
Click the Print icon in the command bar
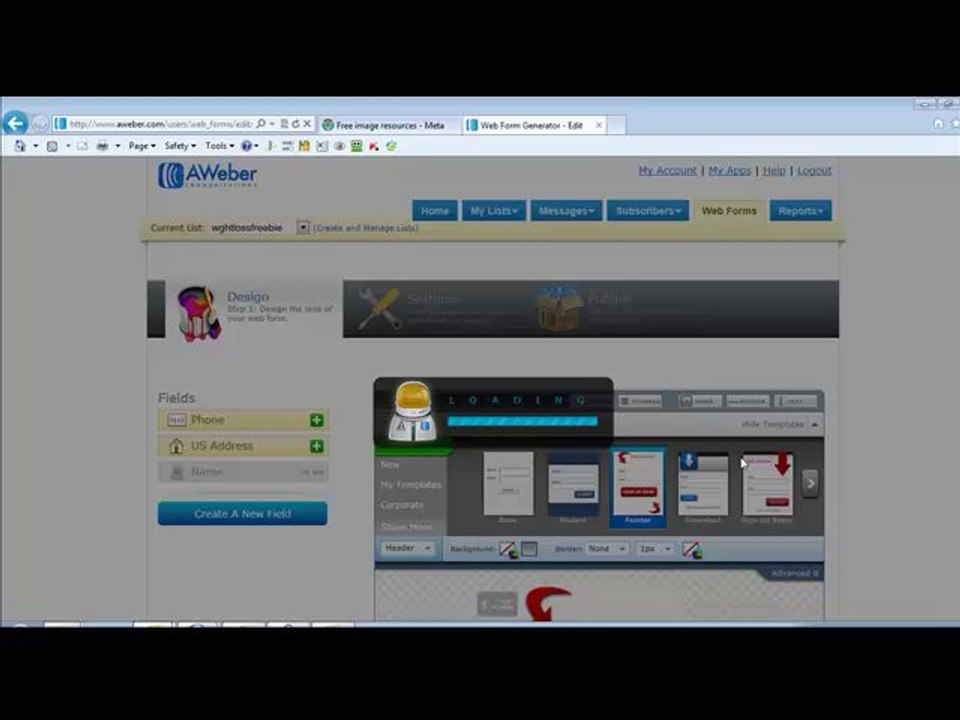pyautogui.click(x=102, y=146)
